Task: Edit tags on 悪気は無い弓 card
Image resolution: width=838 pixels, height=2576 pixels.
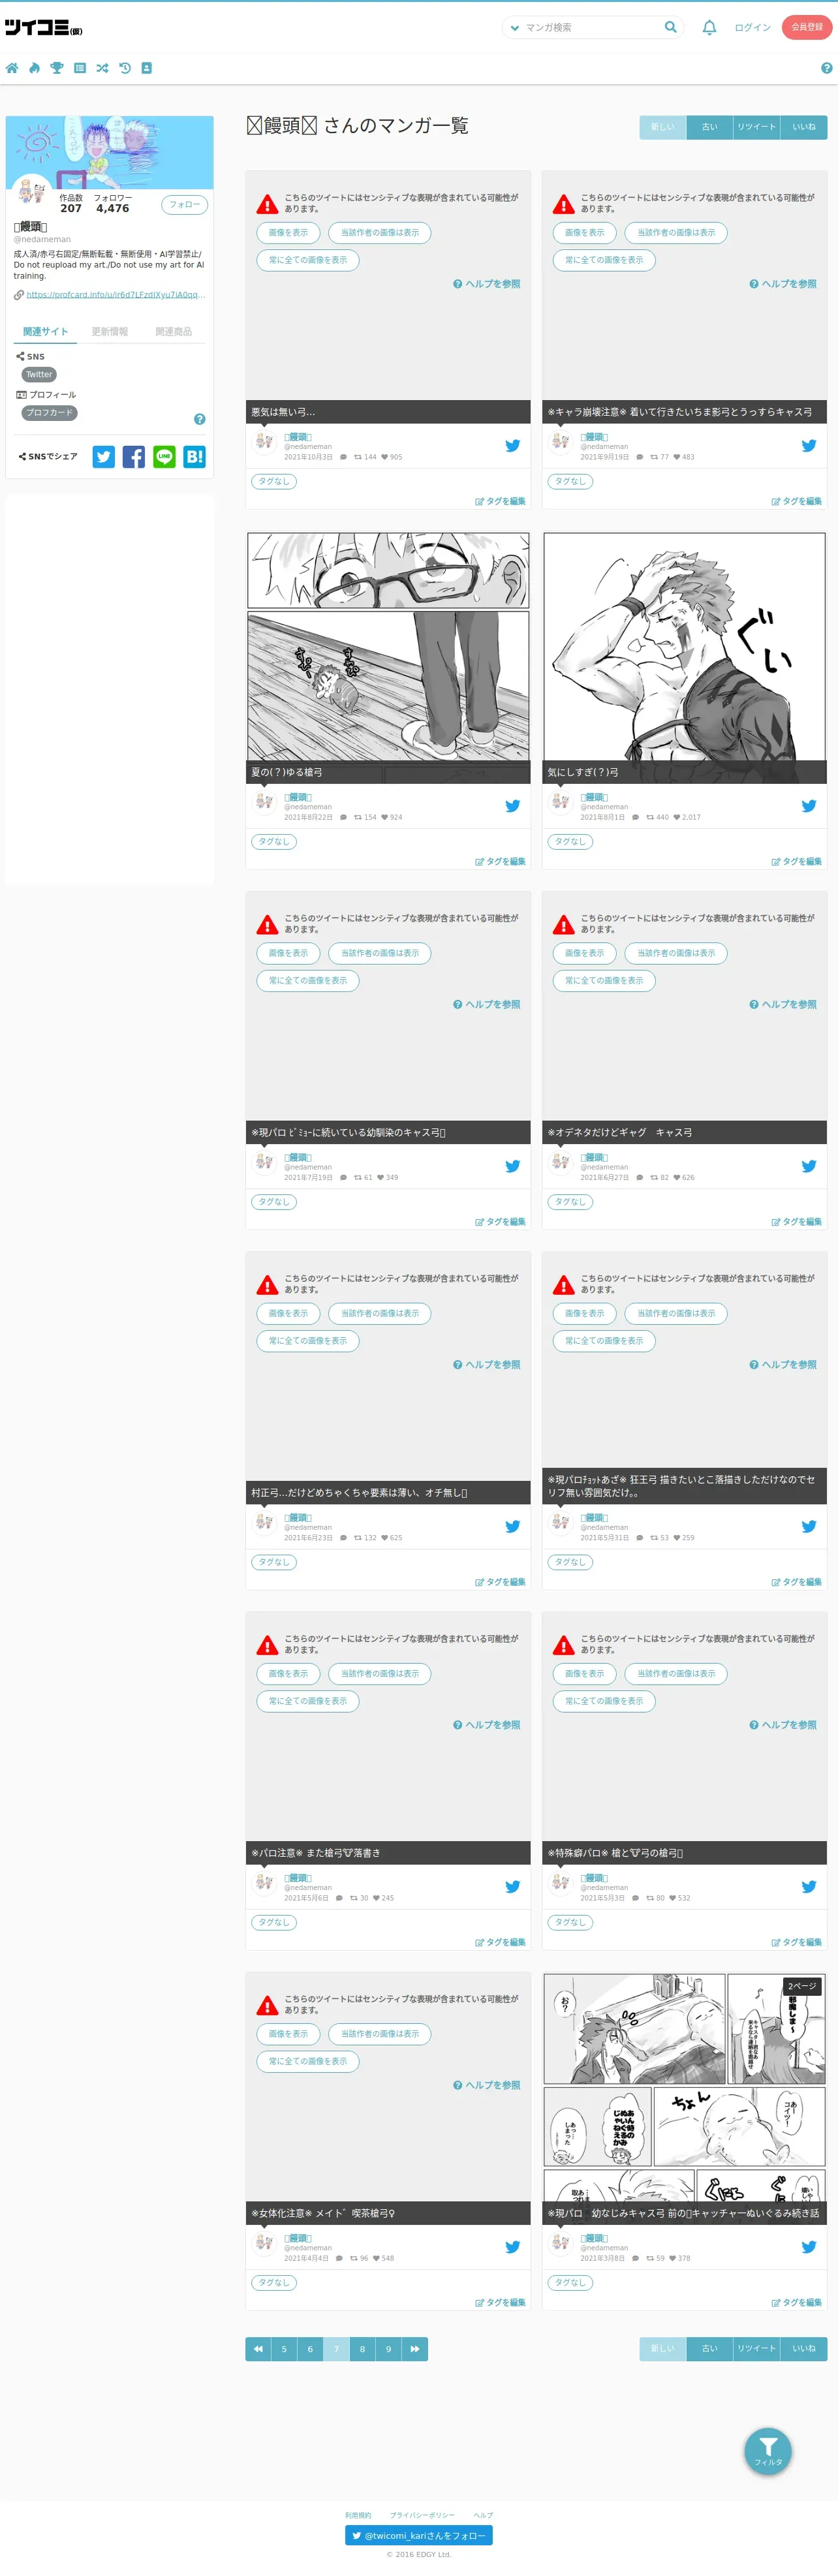Action: click(500, 501)
